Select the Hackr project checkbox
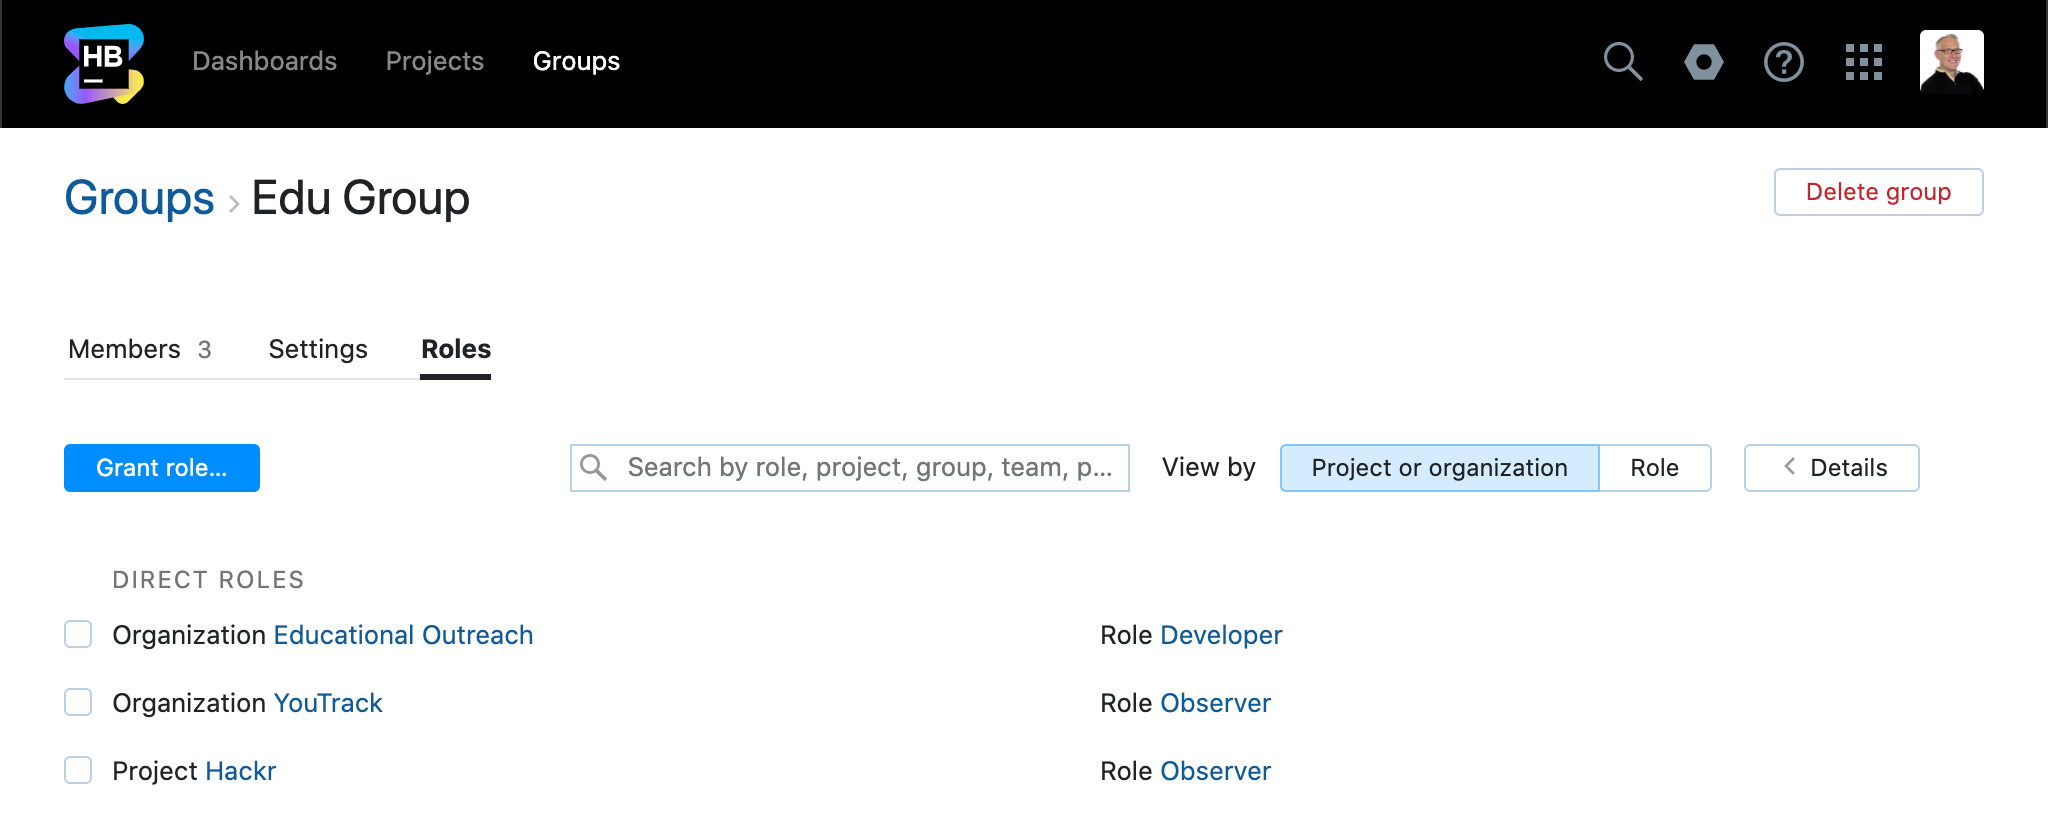This screenshot has height=840, width=2048. tap(78, 770)
